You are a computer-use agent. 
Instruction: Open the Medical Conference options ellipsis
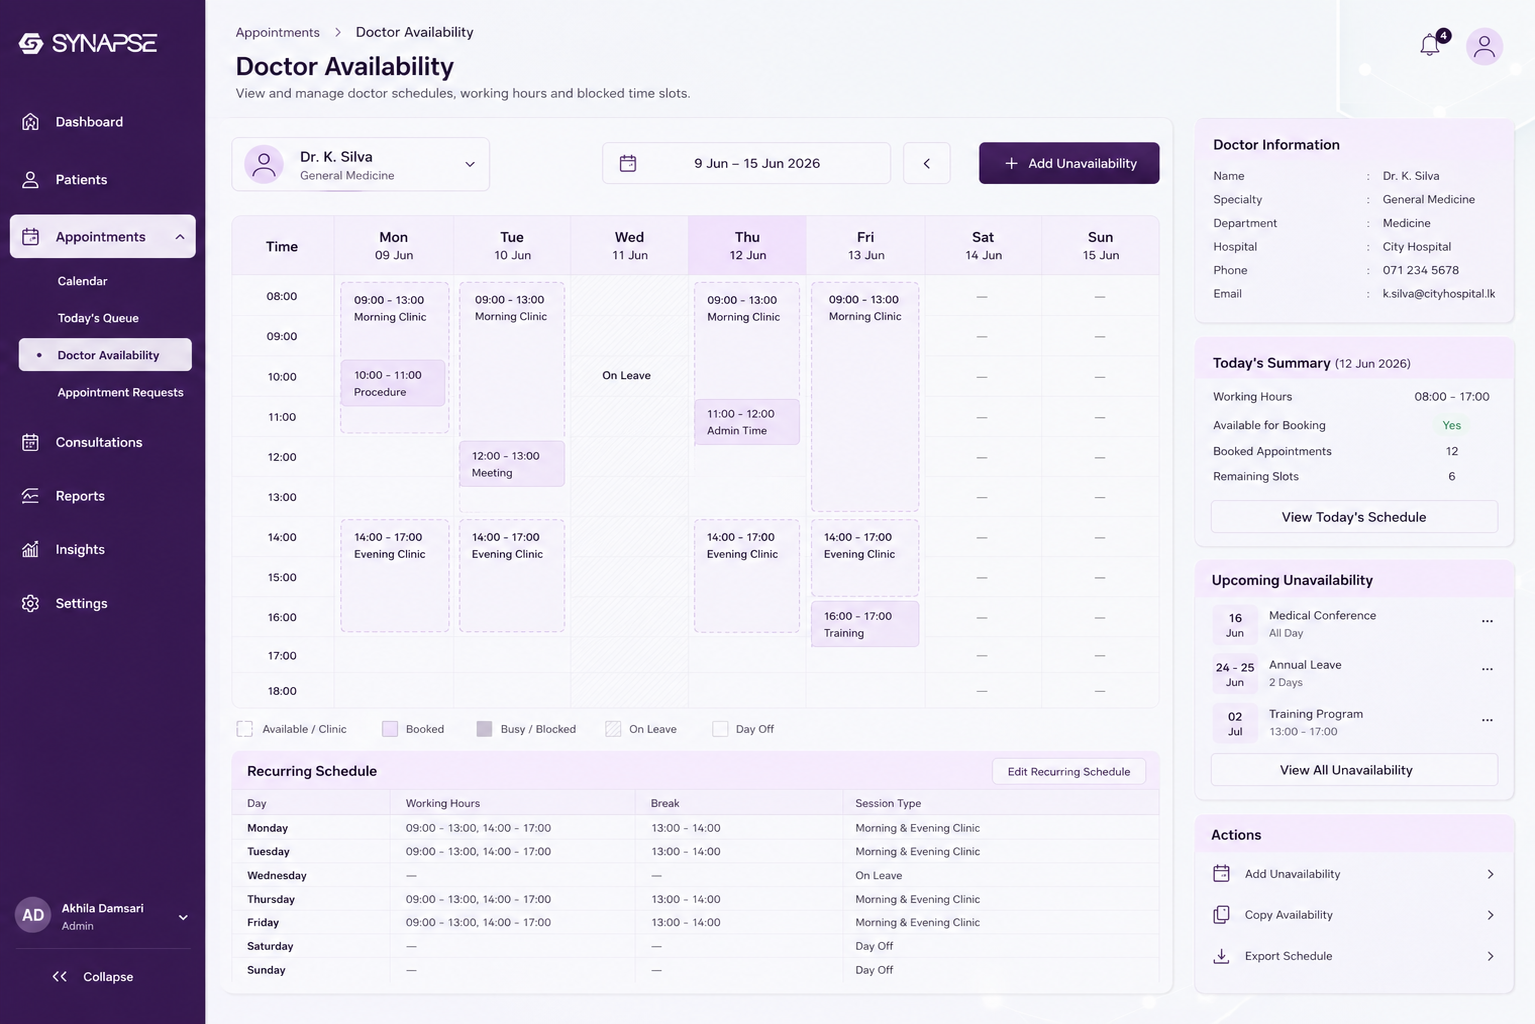pyautogui.click(x=1487, y=621)
